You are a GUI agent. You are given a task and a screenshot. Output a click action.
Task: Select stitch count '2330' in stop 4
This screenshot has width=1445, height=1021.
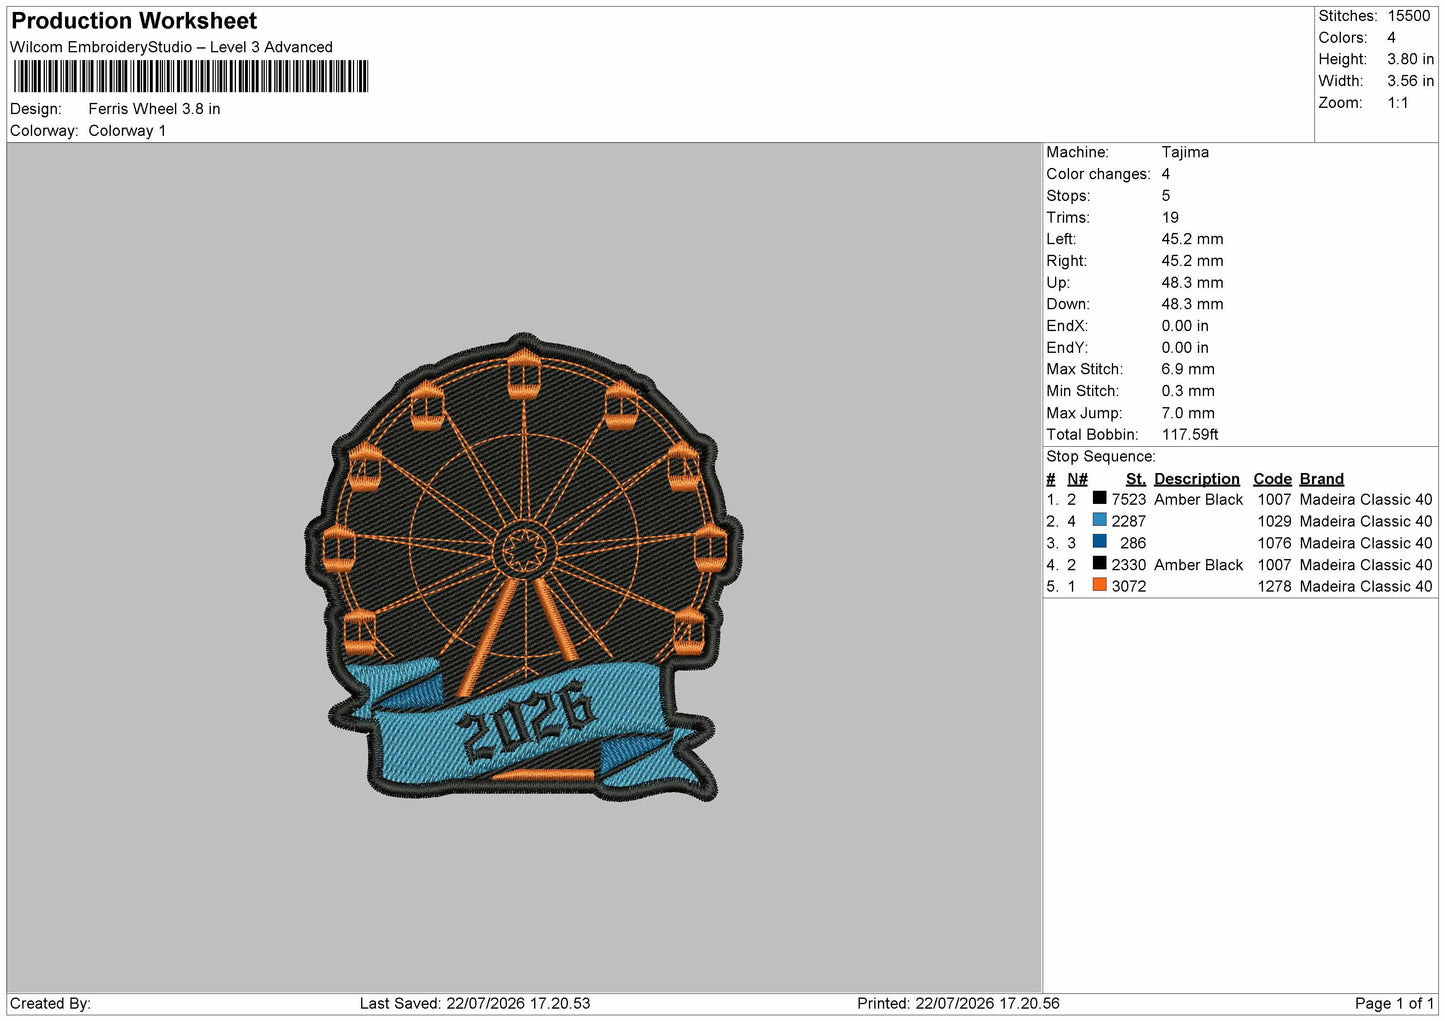click(x=1129, y=565)
